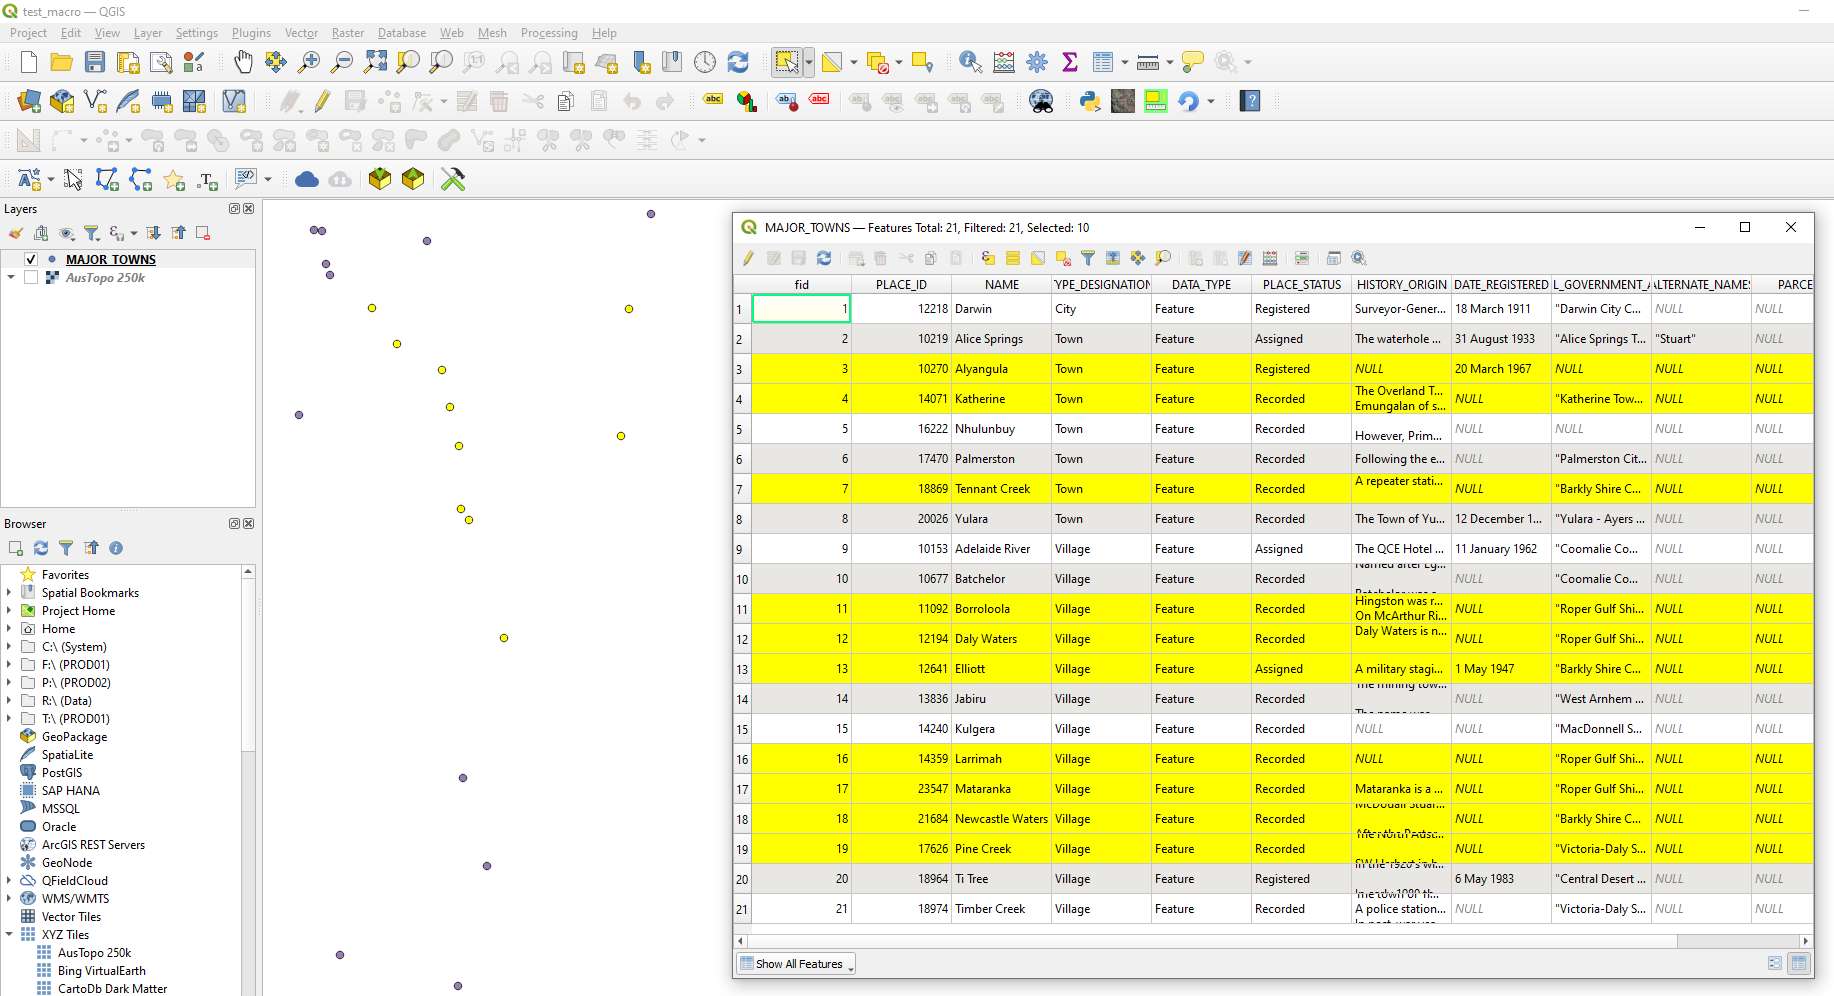Click the QFieldCloud blue cloud icon

tap(307, 179)
